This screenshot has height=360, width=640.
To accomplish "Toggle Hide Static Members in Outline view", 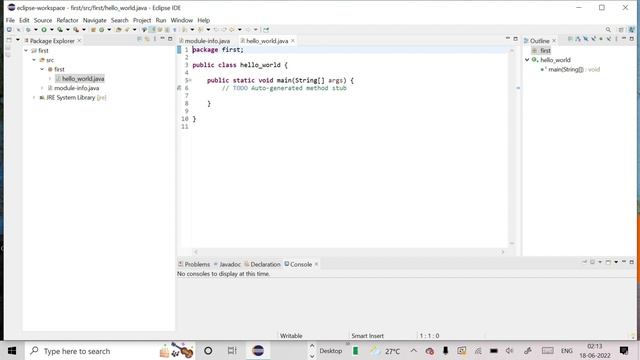I will [x=593, y=39].
